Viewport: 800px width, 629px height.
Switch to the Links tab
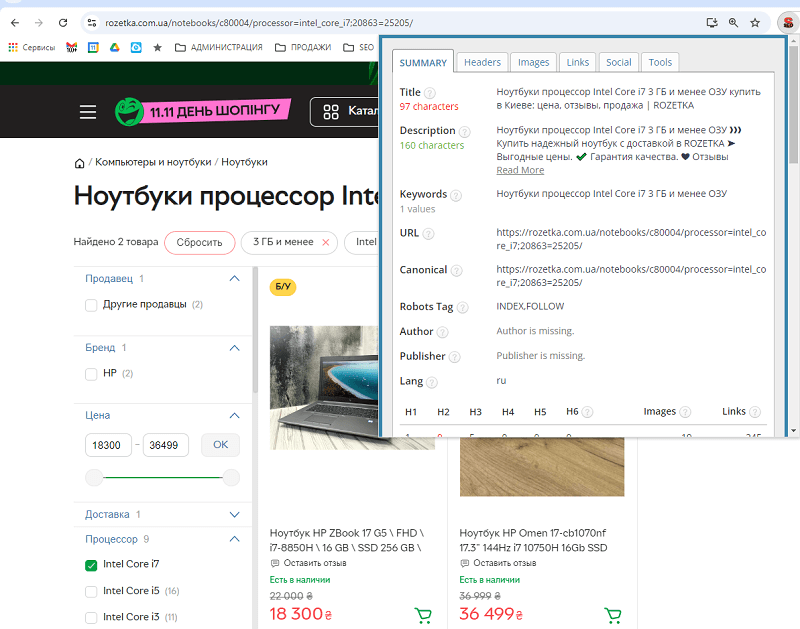coord(578,62)
